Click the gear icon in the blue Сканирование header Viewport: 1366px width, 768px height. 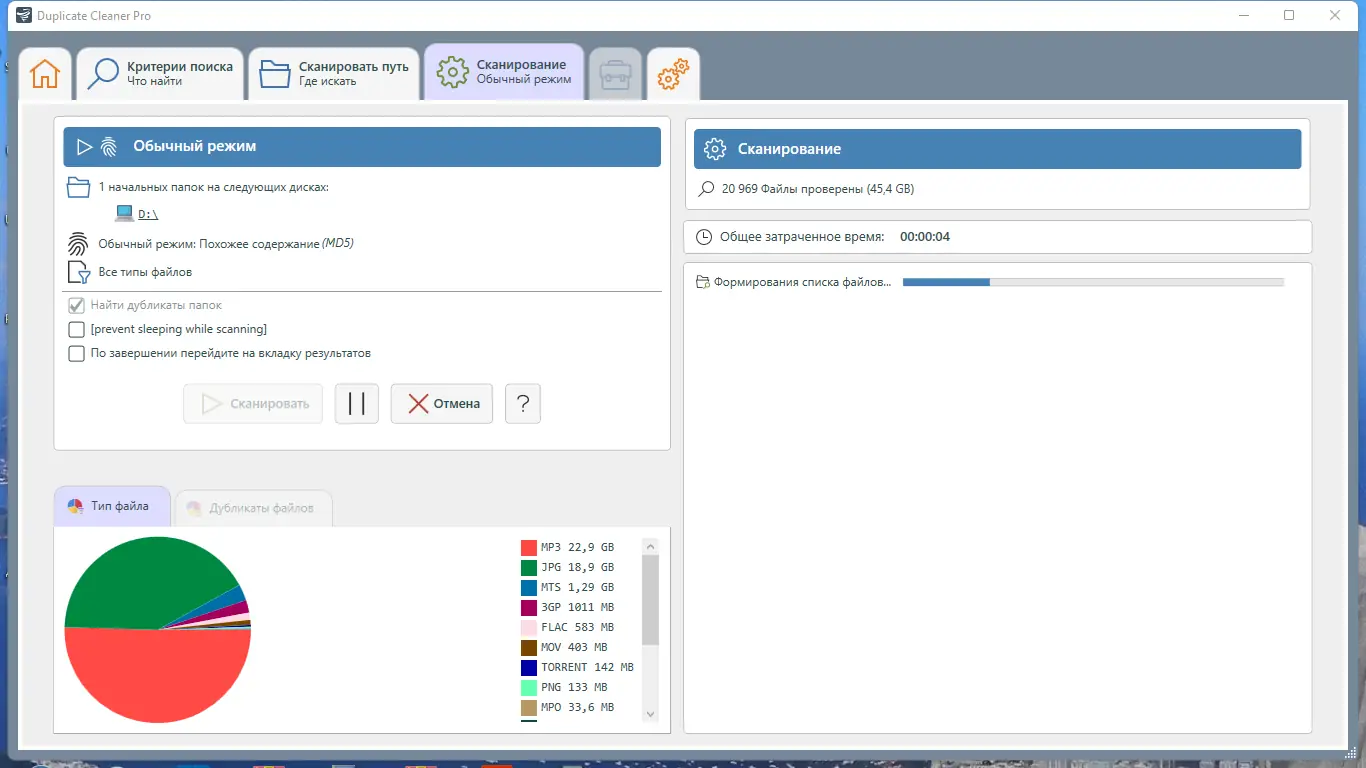point(715,149)
